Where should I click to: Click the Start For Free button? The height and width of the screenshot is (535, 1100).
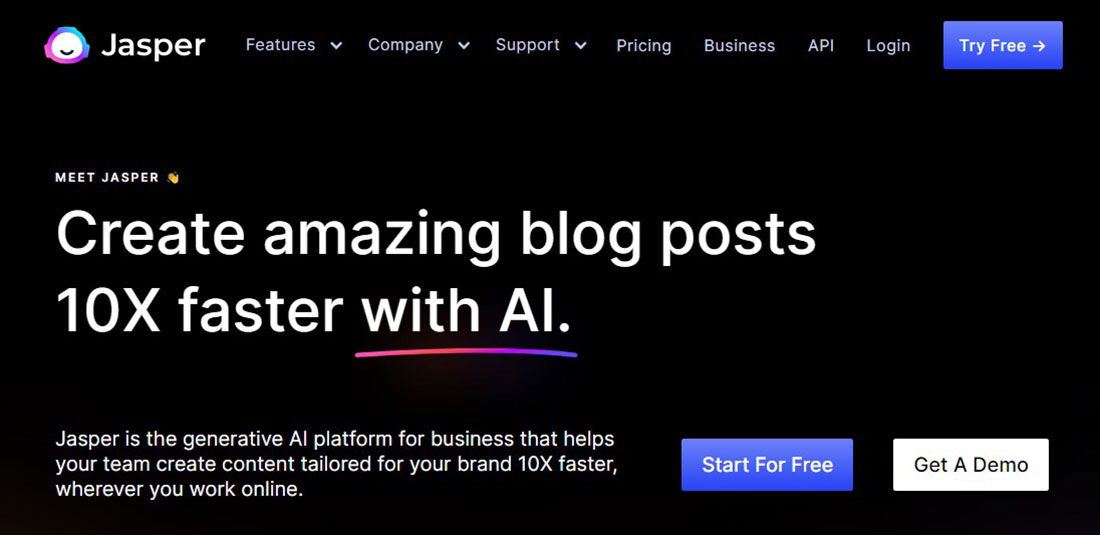[767, 465]
